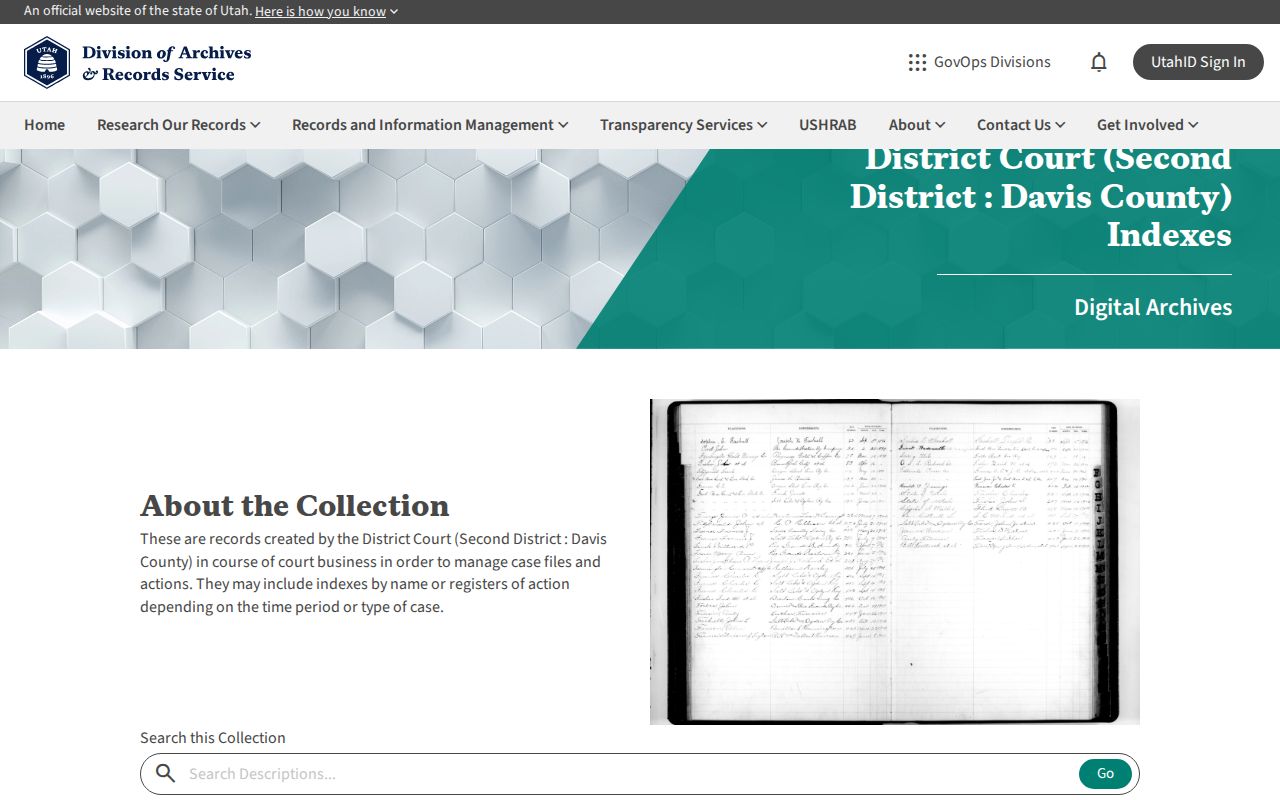This screenshot has width=1280, height=800.
Task: Expand the Contact Us menu
Action: pyautogui.click(x=1021, y=125)
